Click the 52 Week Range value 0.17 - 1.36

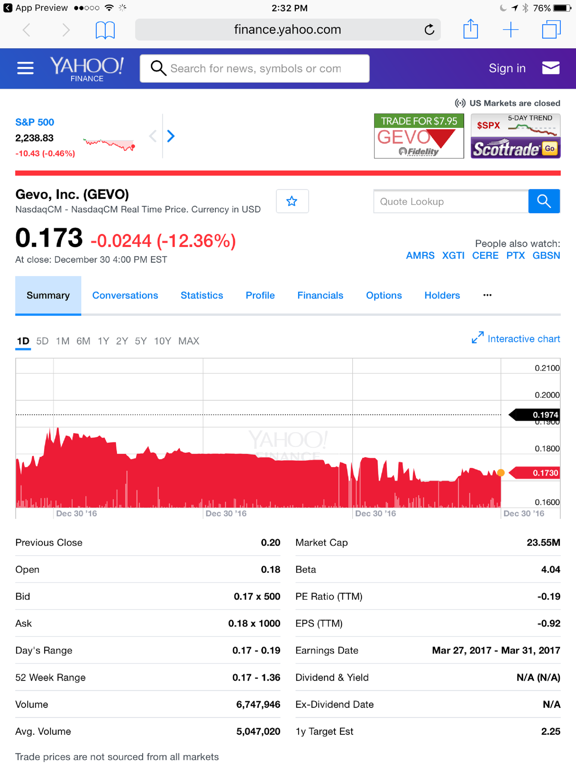256,677
